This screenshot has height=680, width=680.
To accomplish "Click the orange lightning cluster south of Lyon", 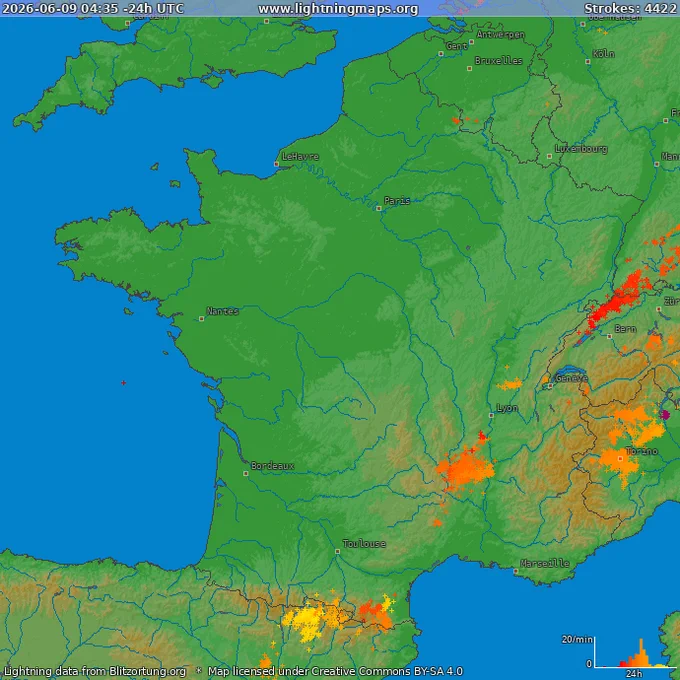I will point(465,468).
